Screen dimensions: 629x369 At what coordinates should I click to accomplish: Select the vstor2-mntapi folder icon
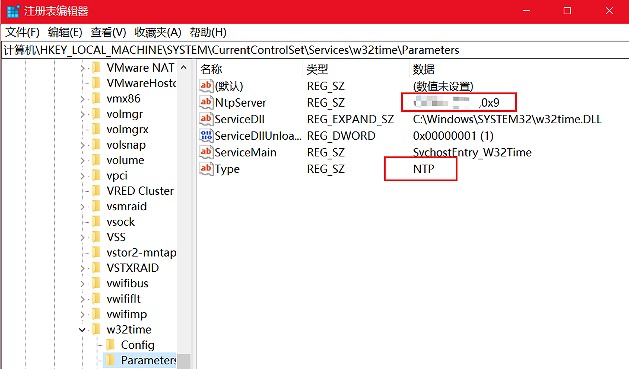(x=96, y=252)
